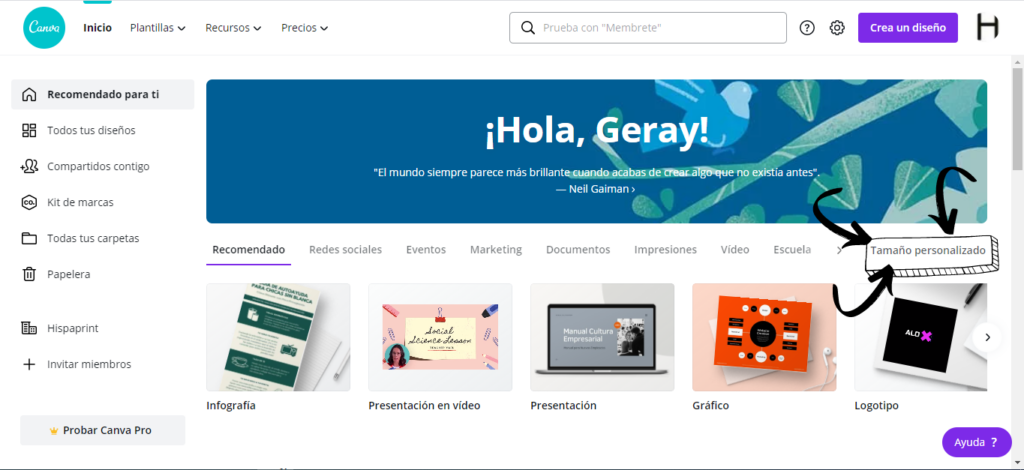Viewport: 1024px width, 470px height.
Task: Click Probar Canva Pro button
Action: [x=103, y=431]
